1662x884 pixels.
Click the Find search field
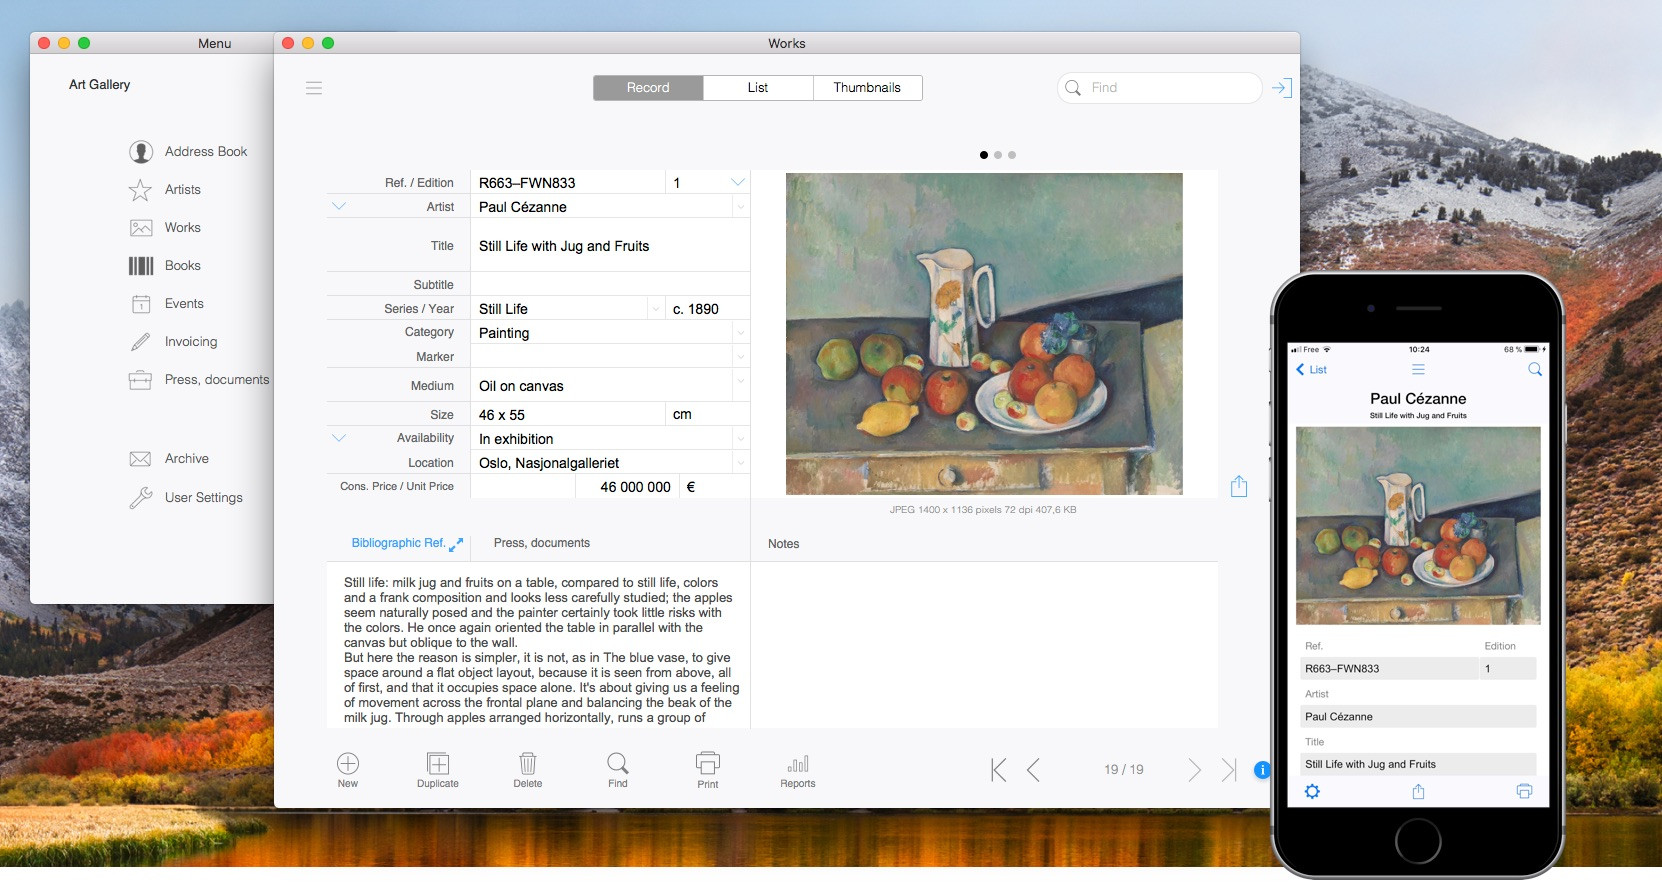coord(1160,88)
